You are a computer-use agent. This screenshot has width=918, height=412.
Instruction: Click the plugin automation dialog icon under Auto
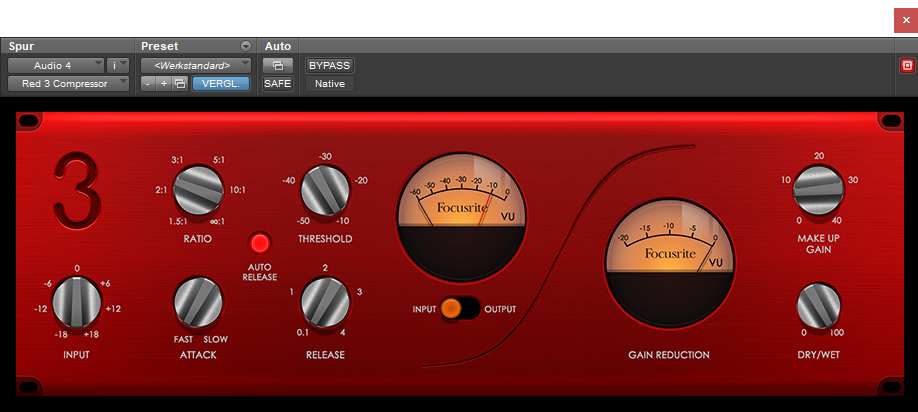pos(278,66)
